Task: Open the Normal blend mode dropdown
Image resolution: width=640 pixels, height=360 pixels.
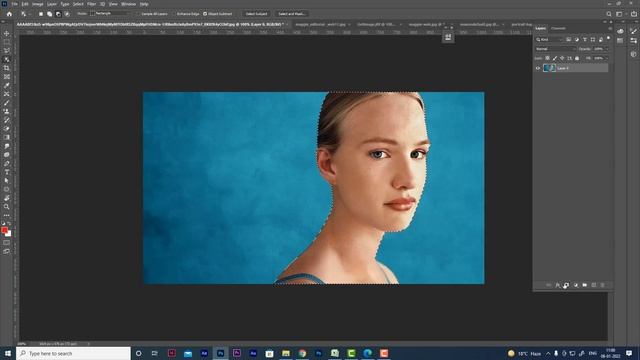Action: (x=555, y=49)
